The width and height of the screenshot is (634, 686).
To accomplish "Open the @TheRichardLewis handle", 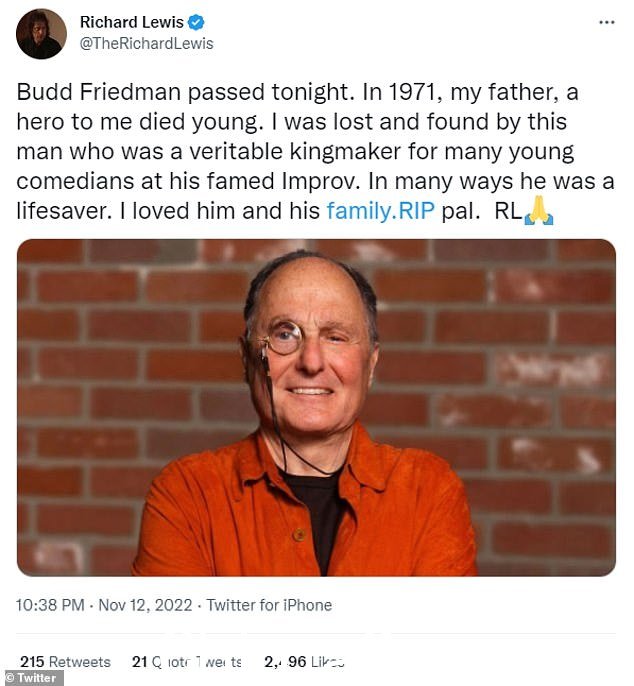I will (147, 43).
